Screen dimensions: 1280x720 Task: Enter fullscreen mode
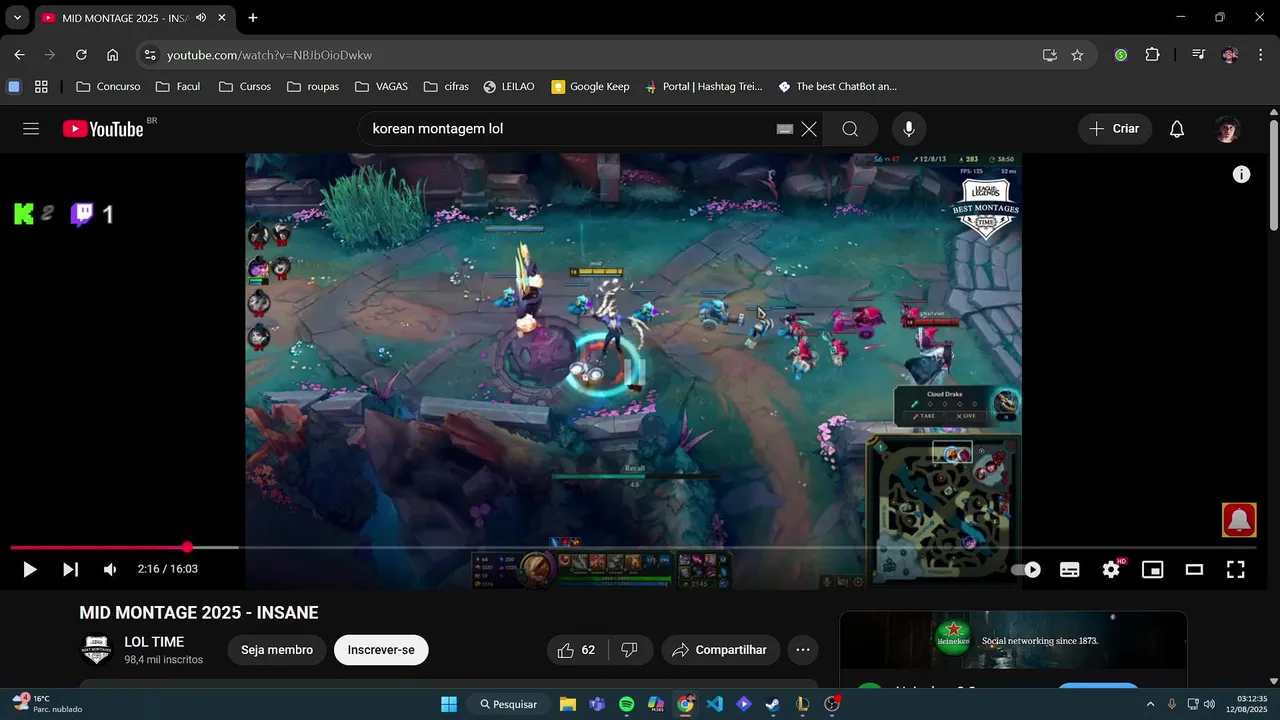pos(1236,569)
